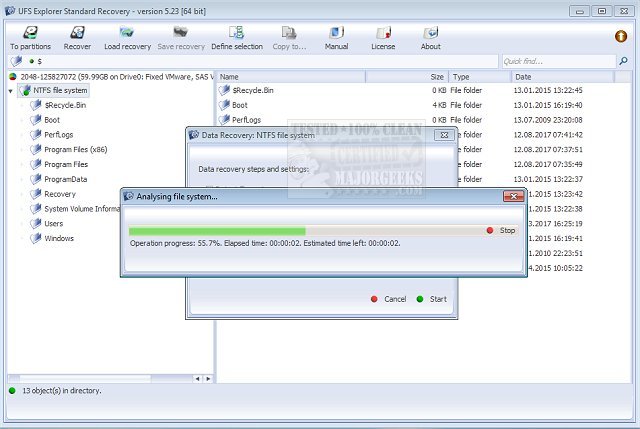The image size is (640, 429).
Task: Open the Define selection tool
Action: [237, 38]
